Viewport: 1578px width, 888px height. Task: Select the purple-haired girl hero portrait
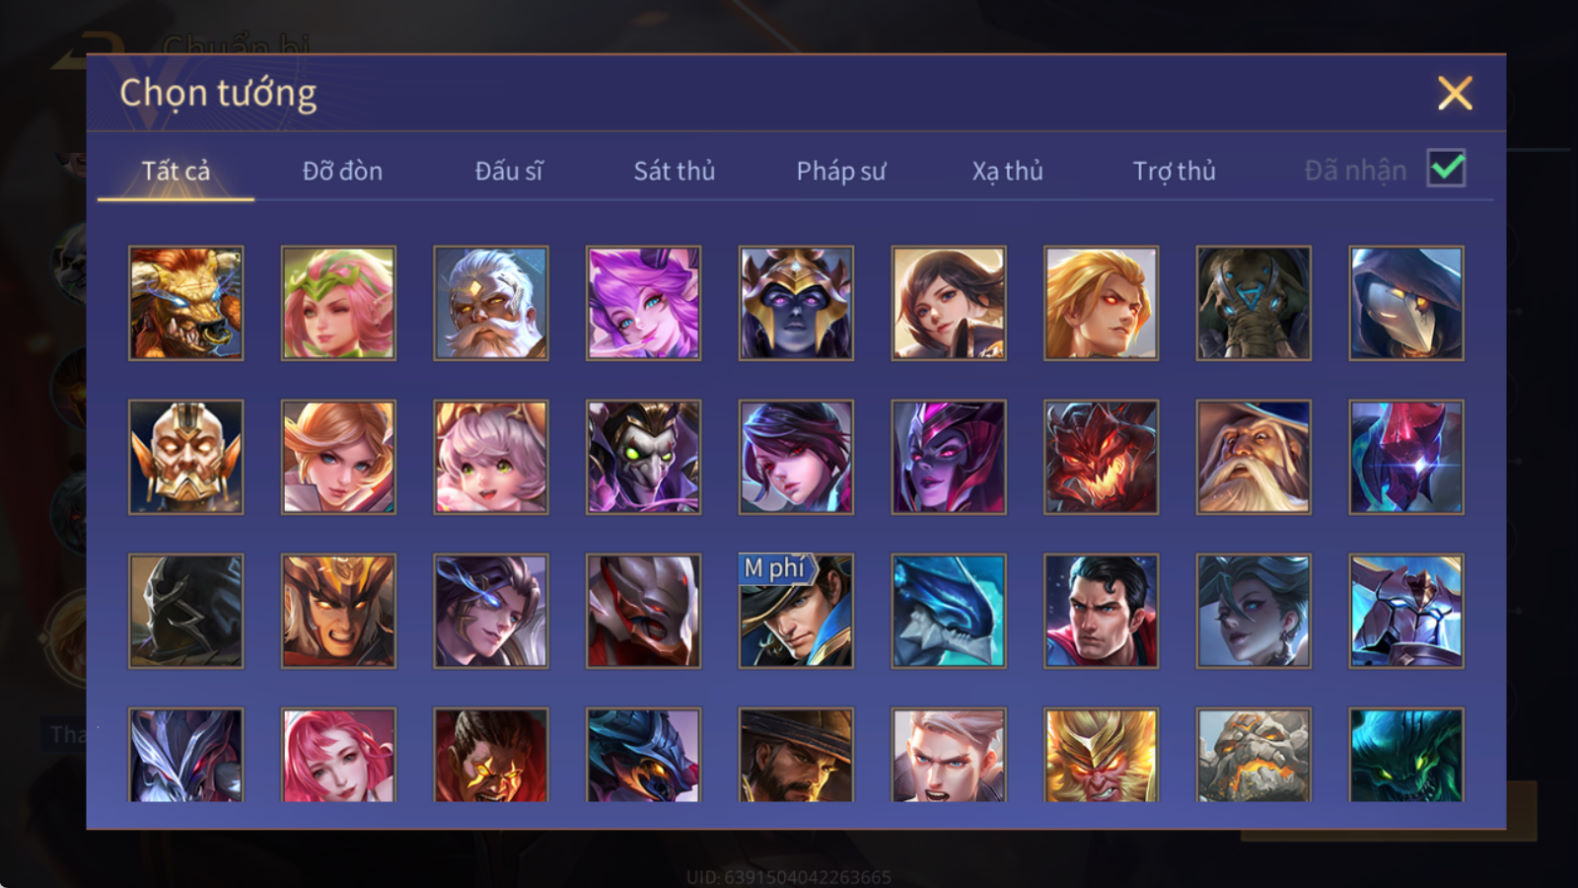click(x=643, y=303)
